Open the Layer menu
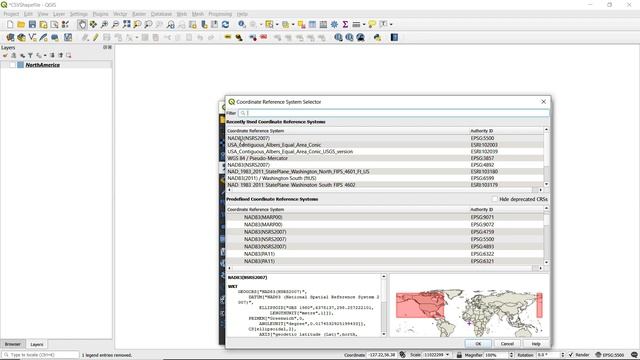The image size is (640, 360). click(59, 14)
